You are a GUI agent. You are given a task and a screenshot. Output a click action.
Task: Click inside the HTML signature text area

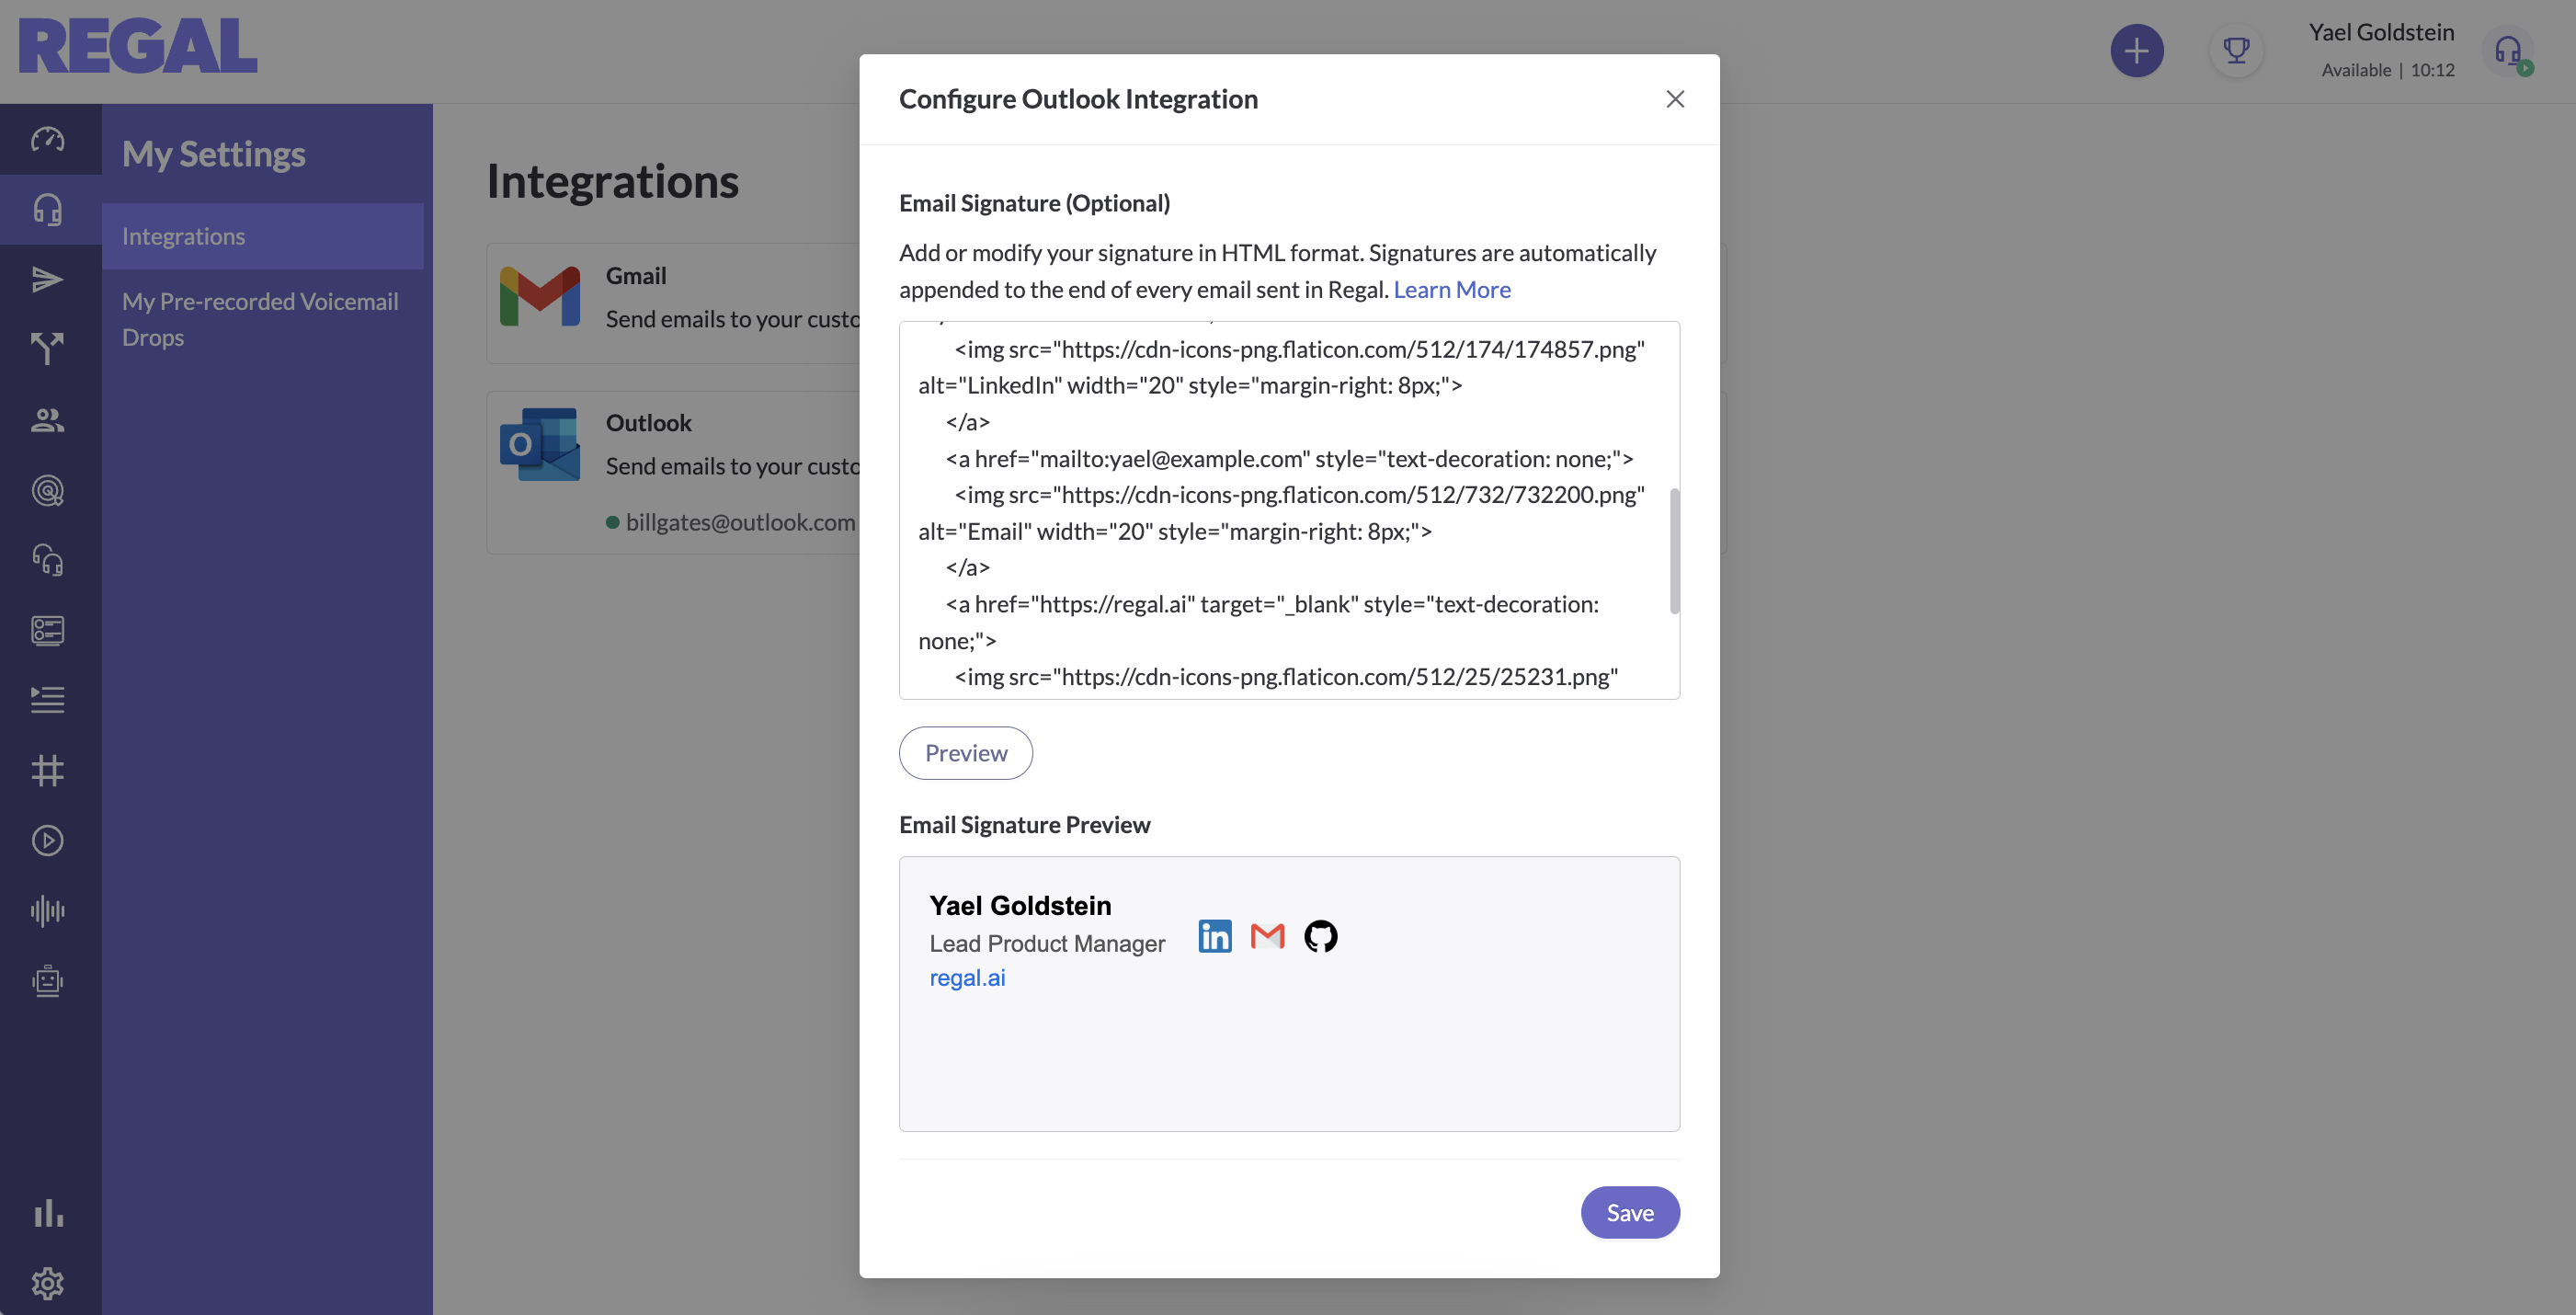coord(1283,510)
